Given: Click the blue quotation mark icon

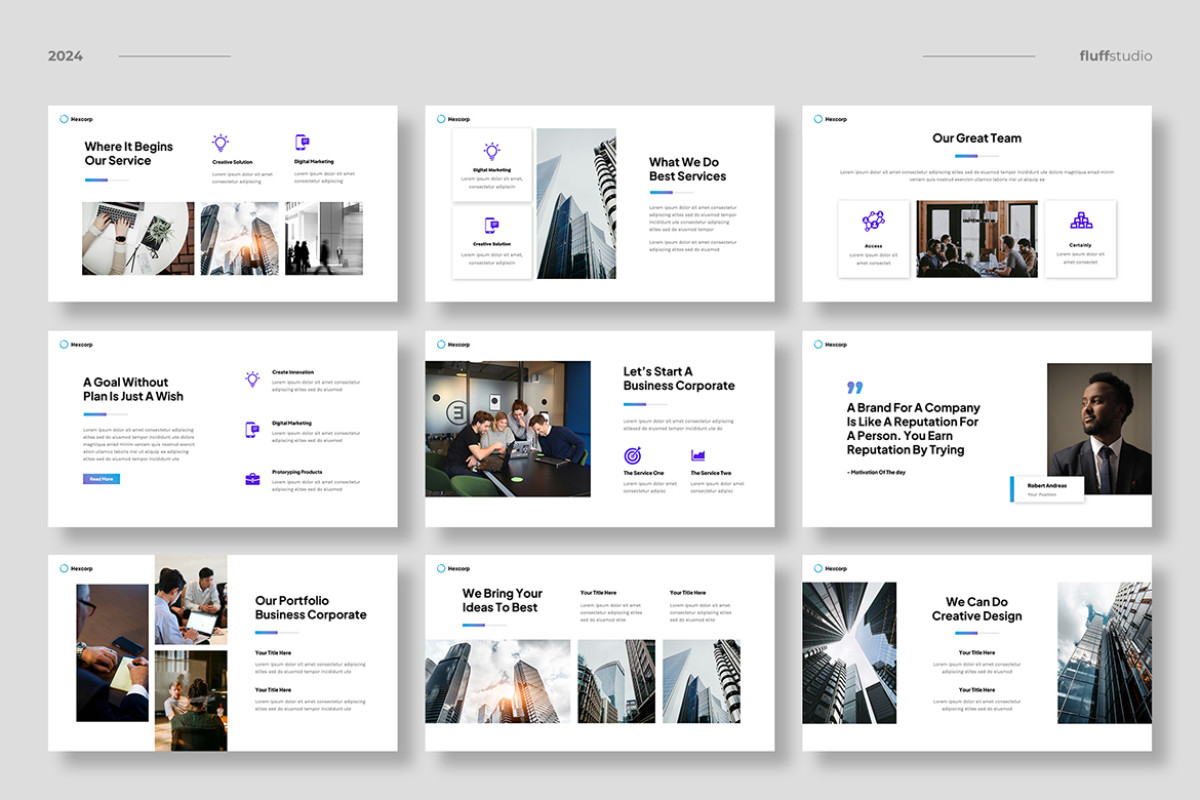Looking at the screenshot, I should pyautogui.click(x=854, y=387).
